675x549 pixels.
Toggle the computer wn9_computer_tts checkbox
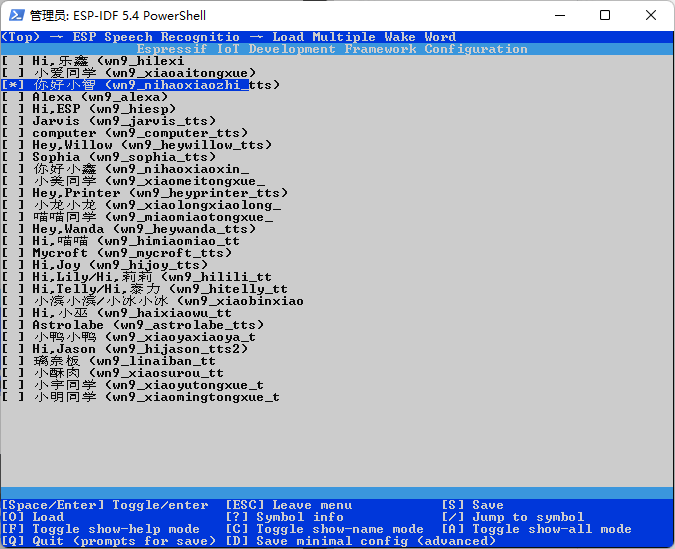pyautogui.click(x=12, y=133)
